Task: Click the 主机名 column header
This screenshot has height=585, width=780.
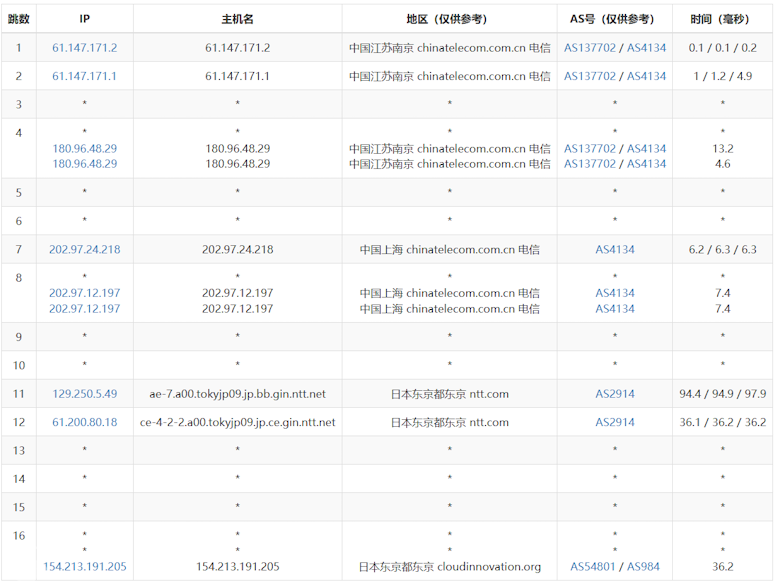Action: pyautogui.click(x=237, y=19)
